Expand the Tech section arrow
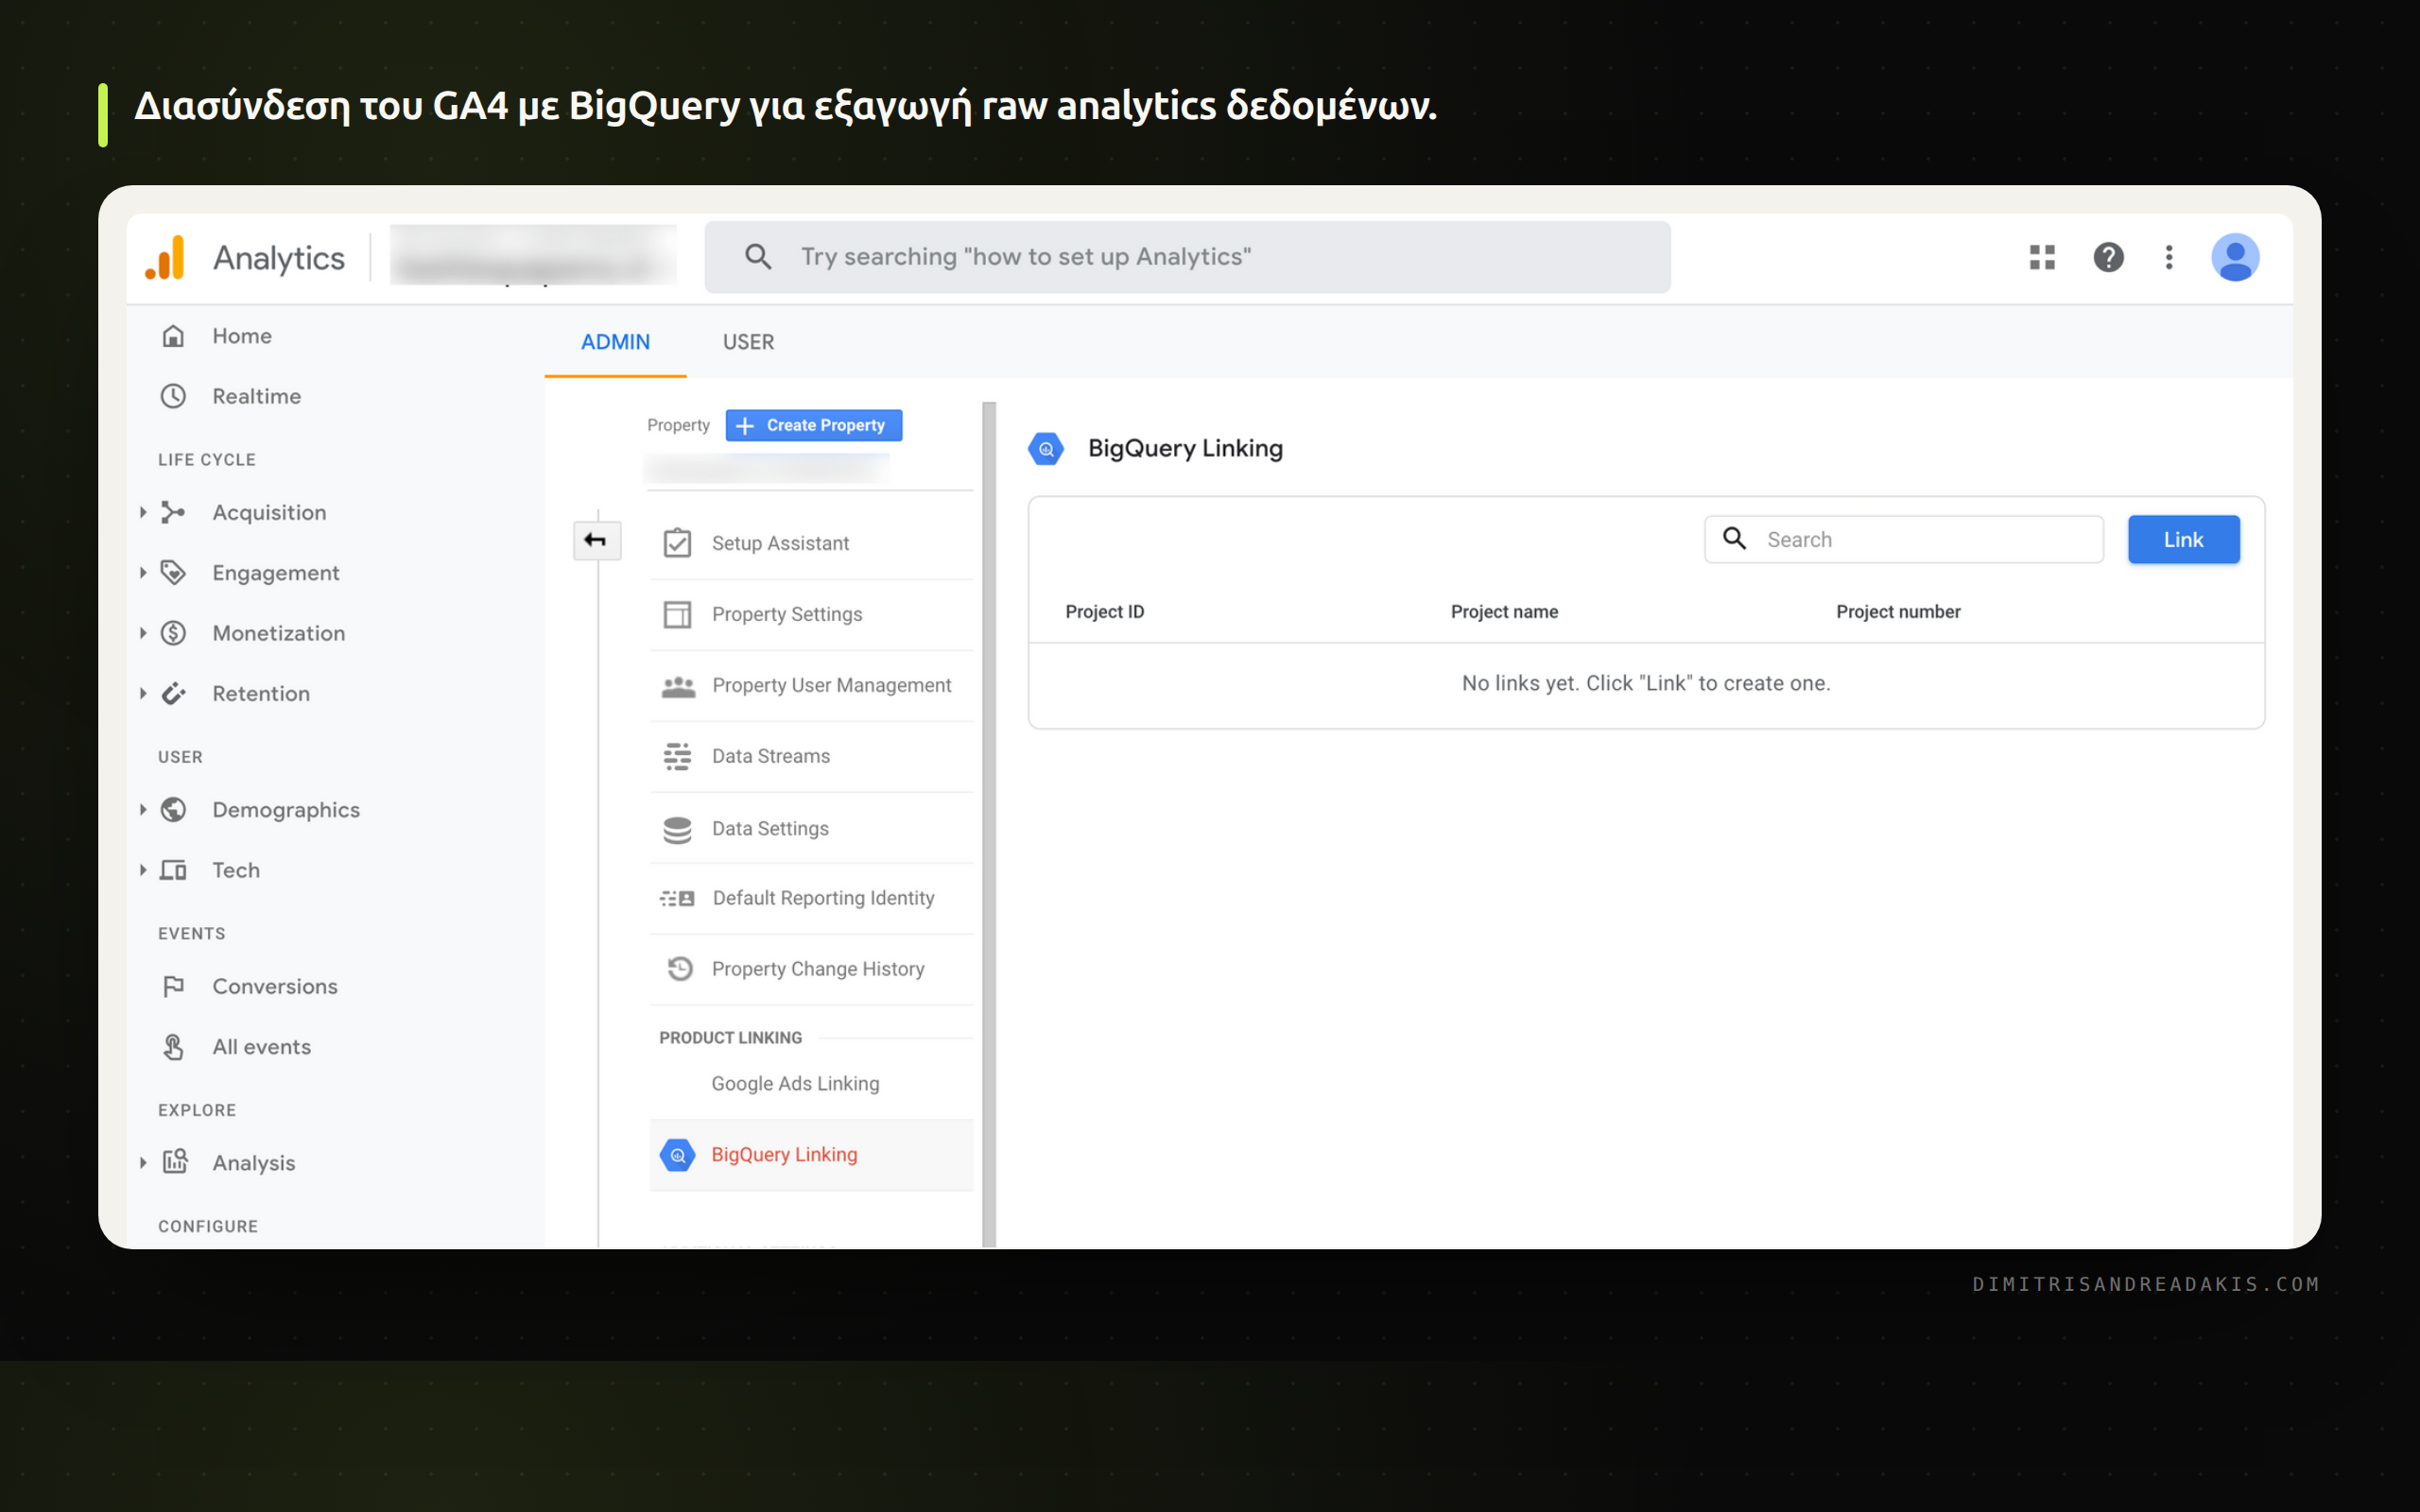2420x1512 pixels. pyautogui.click(x=143, y=870)
